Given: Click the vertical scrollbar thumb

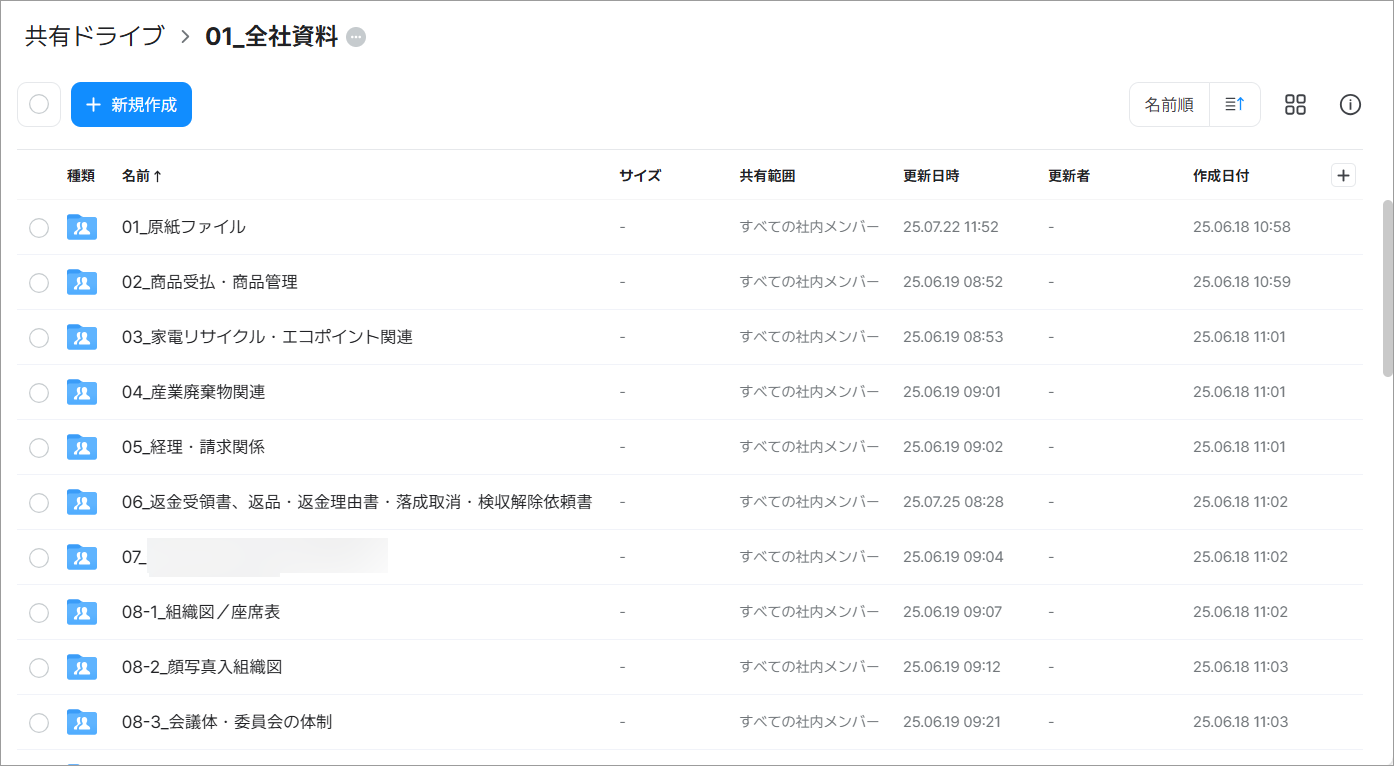Looking at the screenshot, I should point(1387,288).
